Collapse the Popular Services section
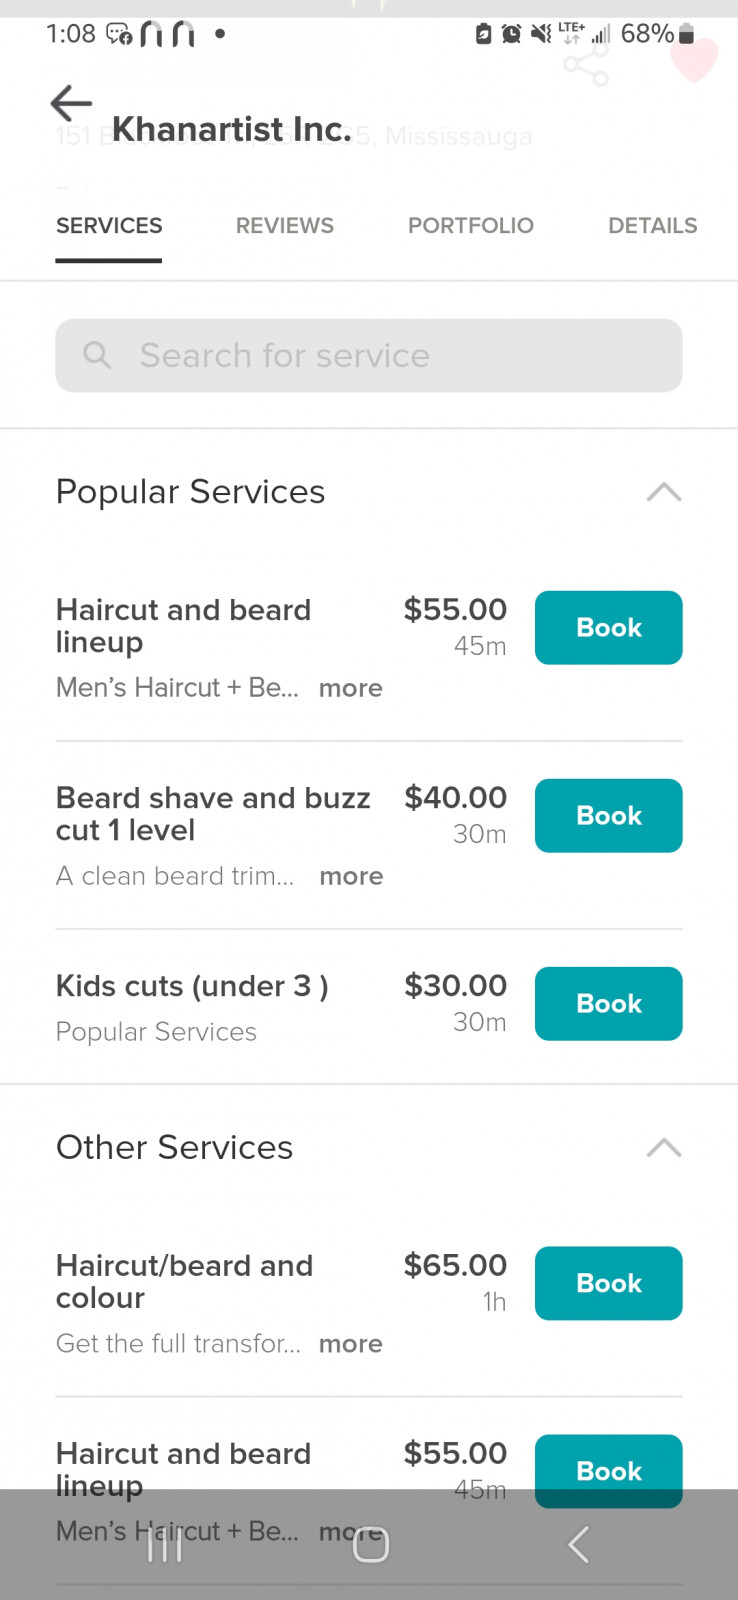738x1600 pixels. pos(664,492)
